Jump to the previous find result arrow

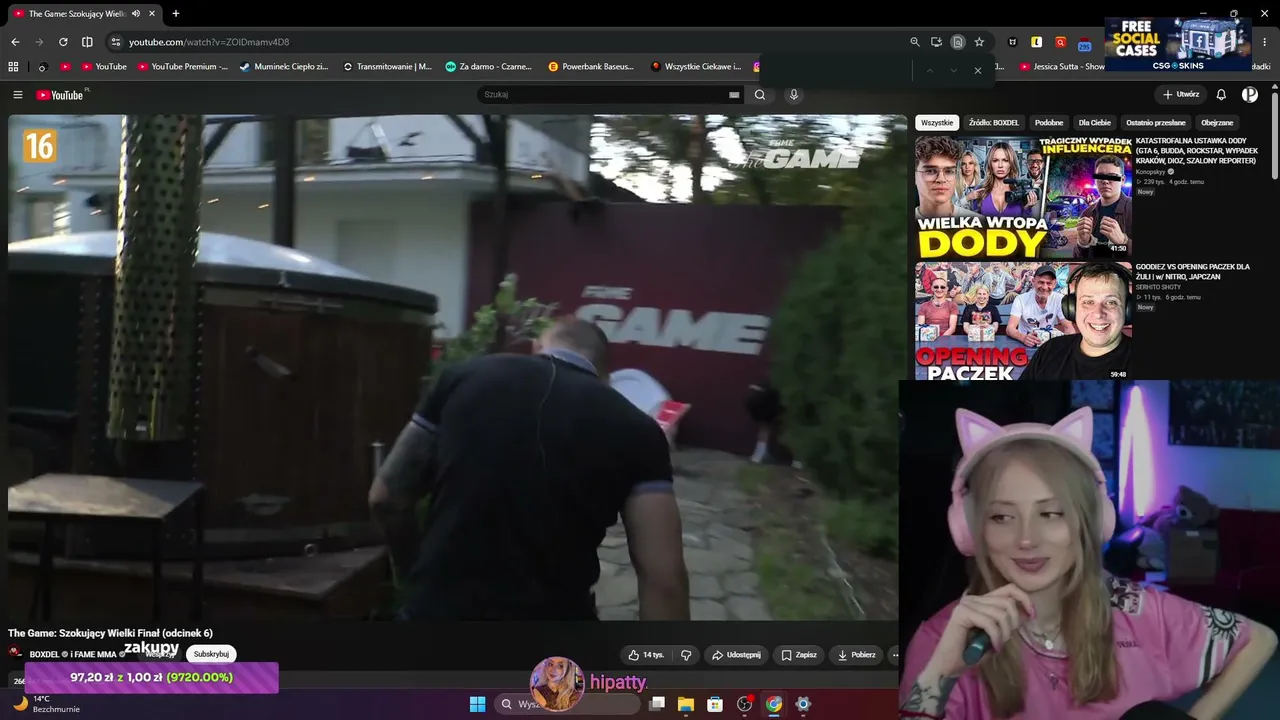(929, 70)
